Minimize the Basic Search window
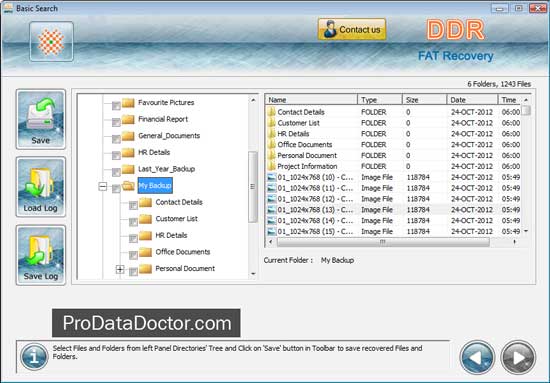This screenshot has height=383, width=550. (500, 8)
